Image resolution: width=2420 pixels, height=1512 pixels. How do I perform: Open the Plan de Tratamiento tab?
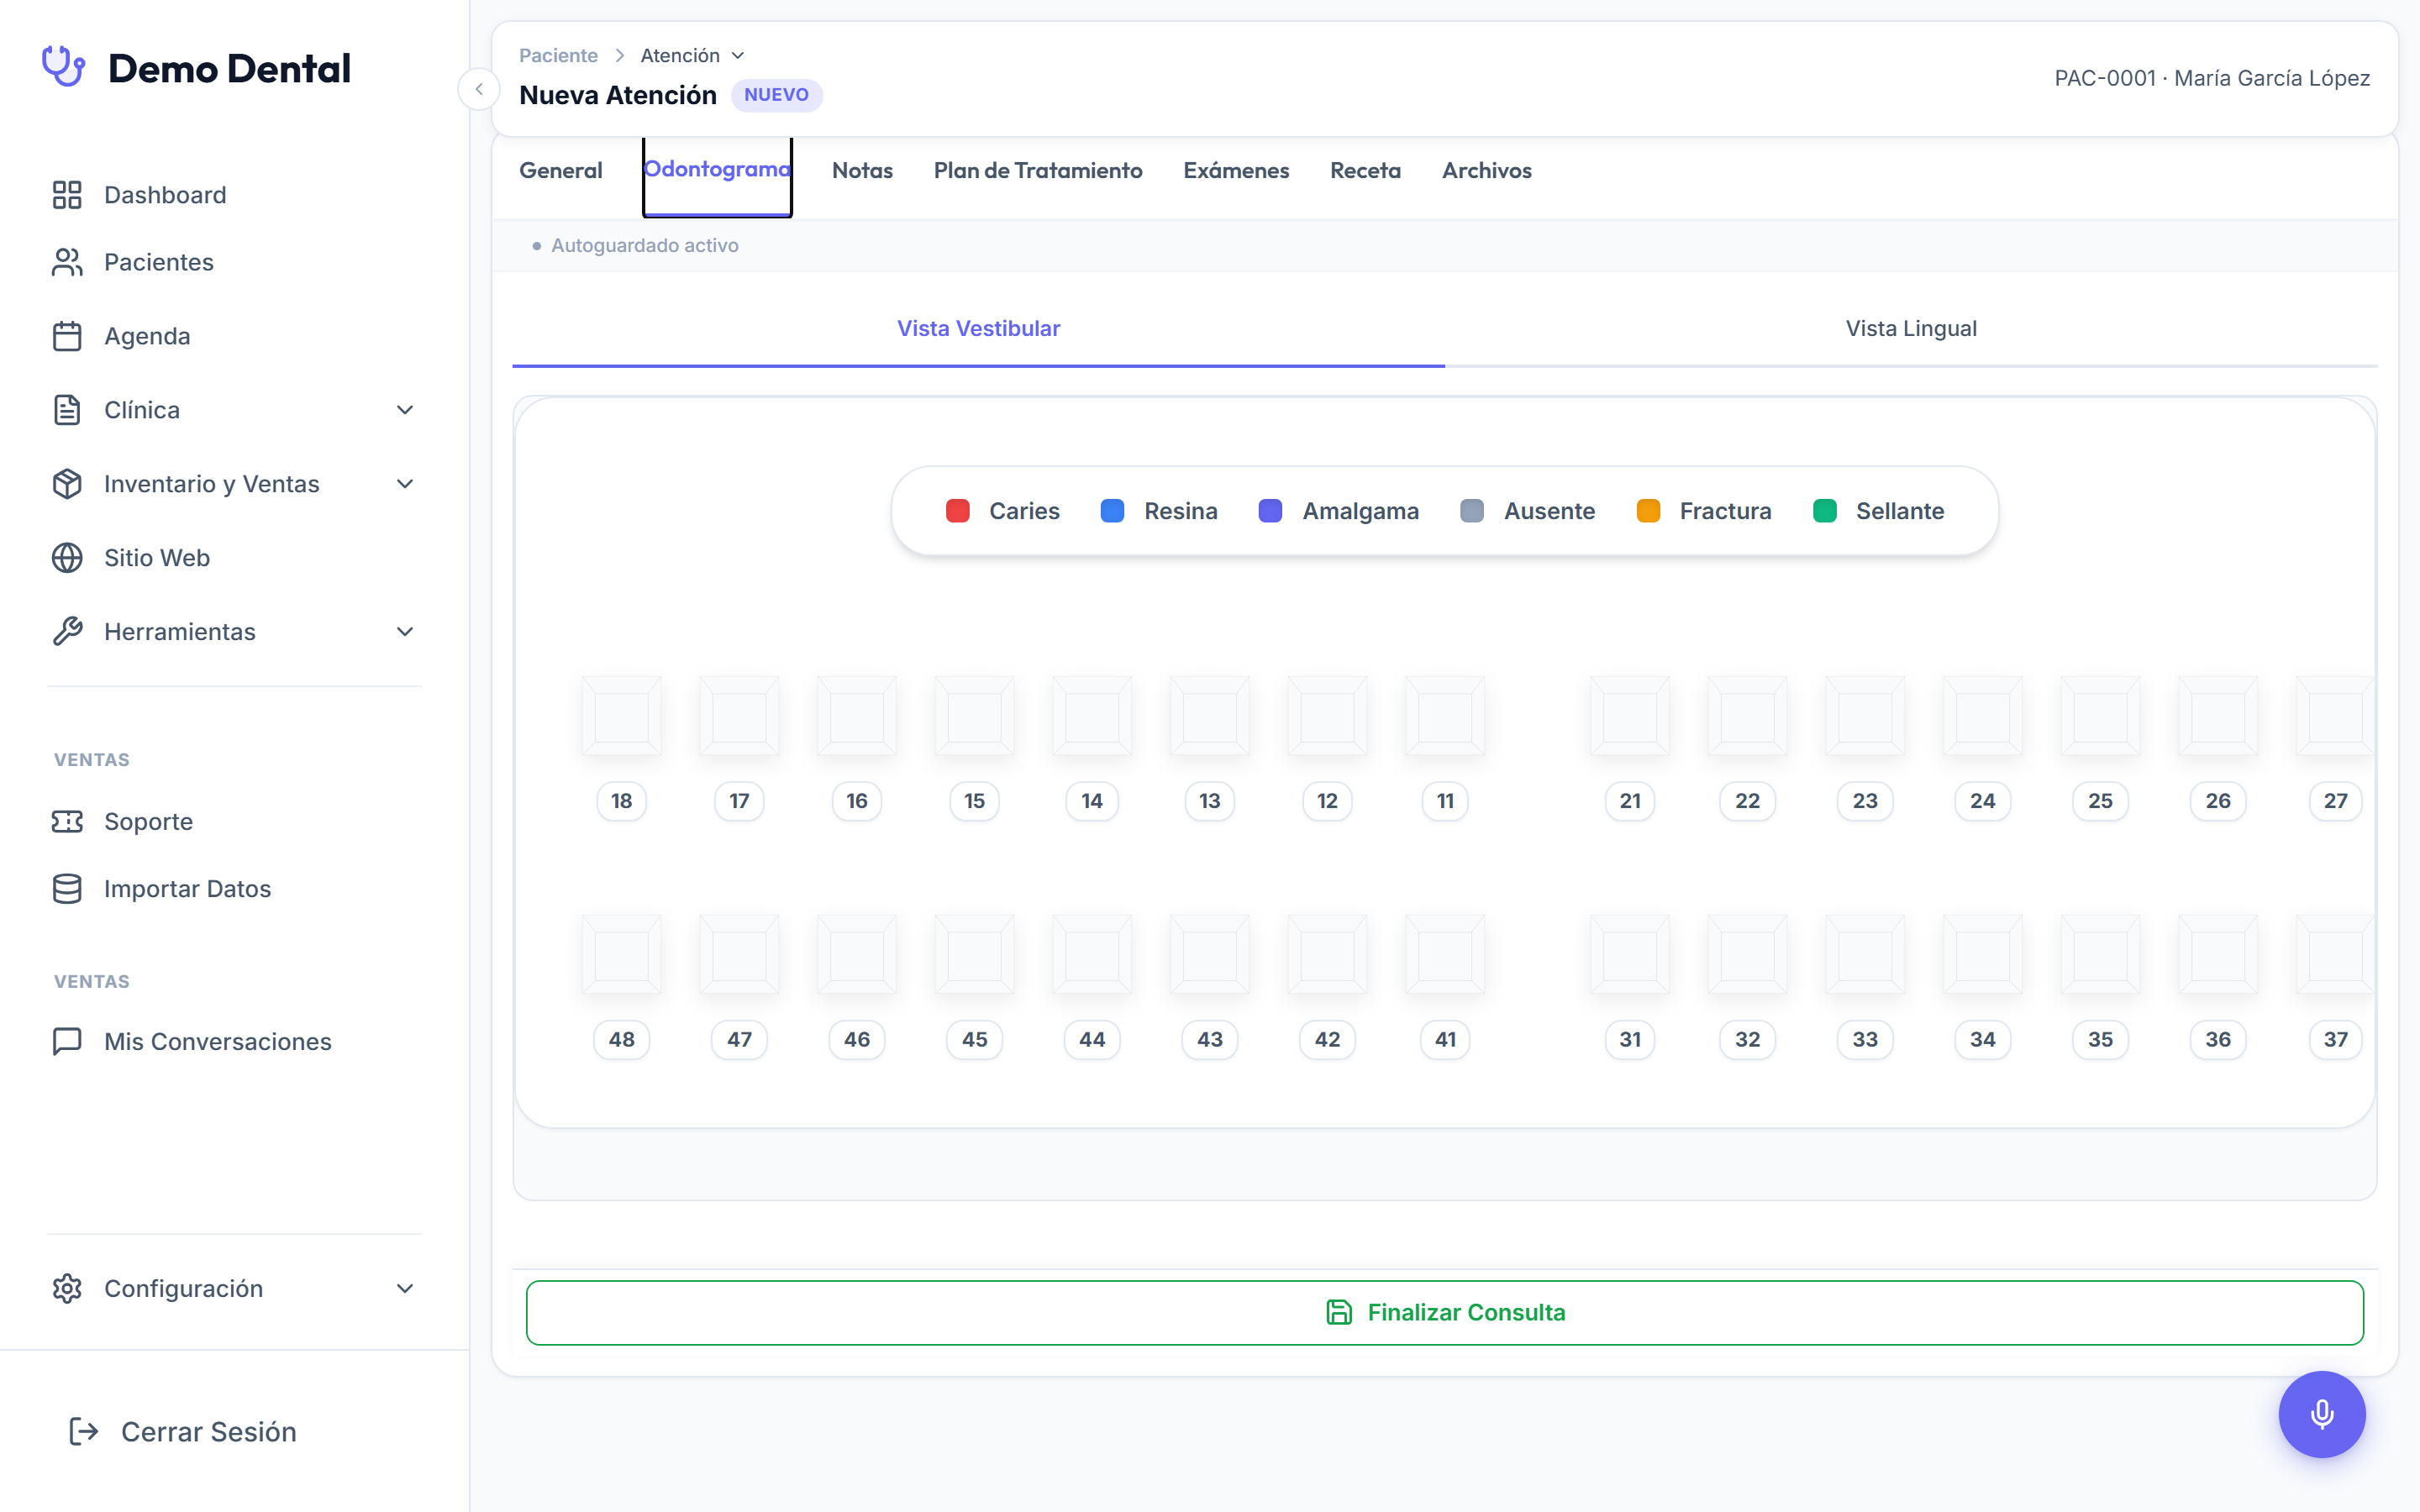click(x=1038, y=171)
